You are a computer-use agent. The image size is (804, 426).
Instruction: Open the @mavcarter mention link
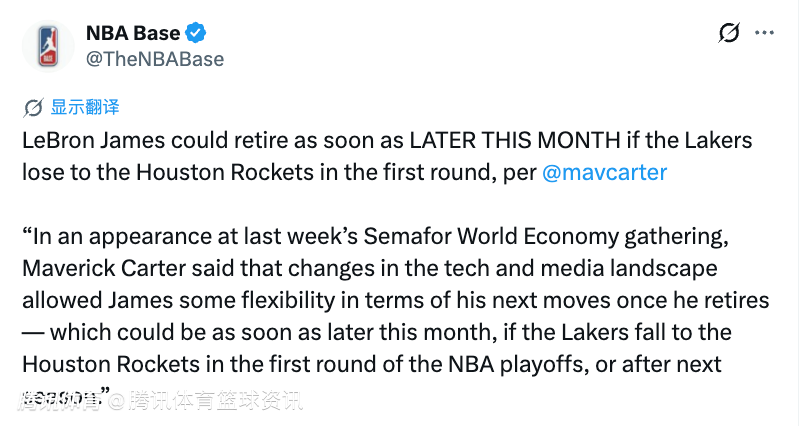point(604,172)
